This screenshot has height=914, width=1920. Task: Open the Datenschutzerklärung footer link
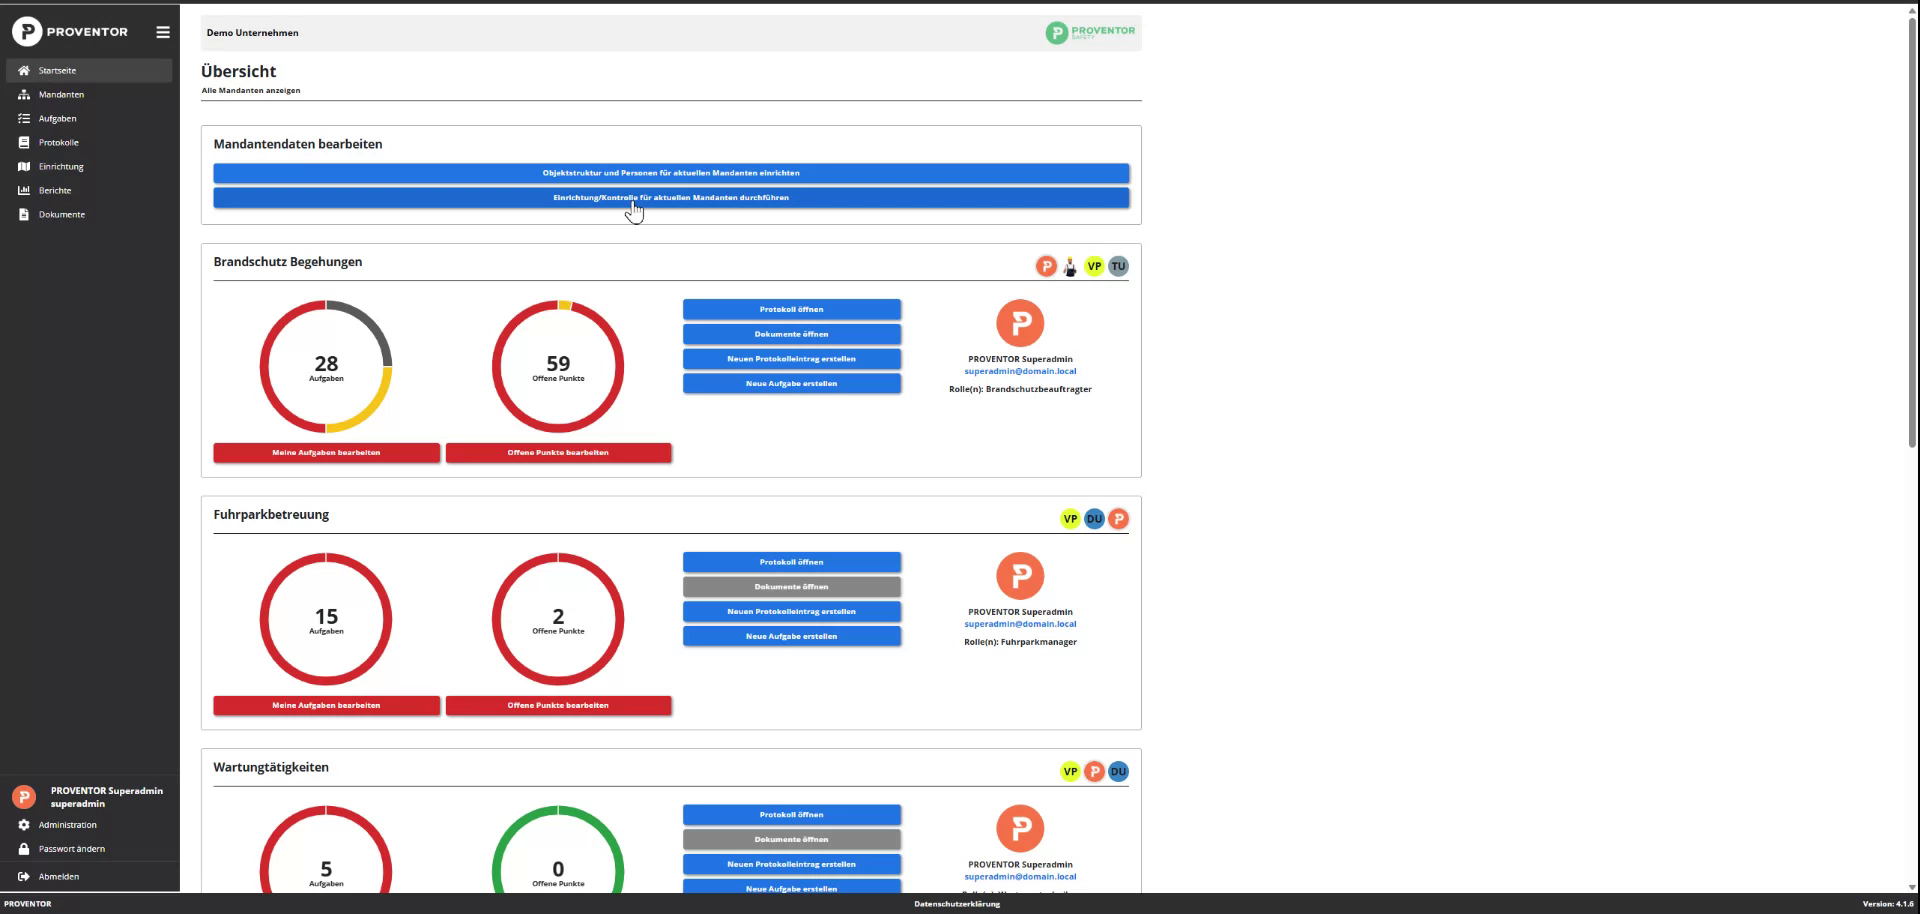tap(956, 904)
